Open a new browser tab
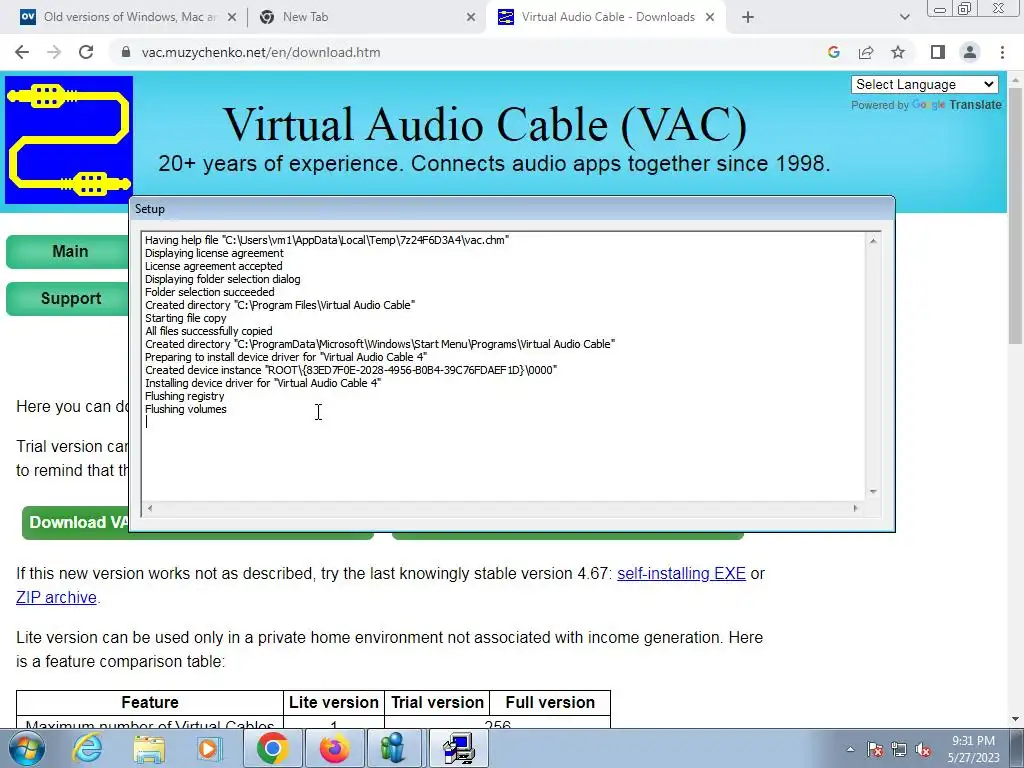This screenshot has width=1024, height=768. 748,18
